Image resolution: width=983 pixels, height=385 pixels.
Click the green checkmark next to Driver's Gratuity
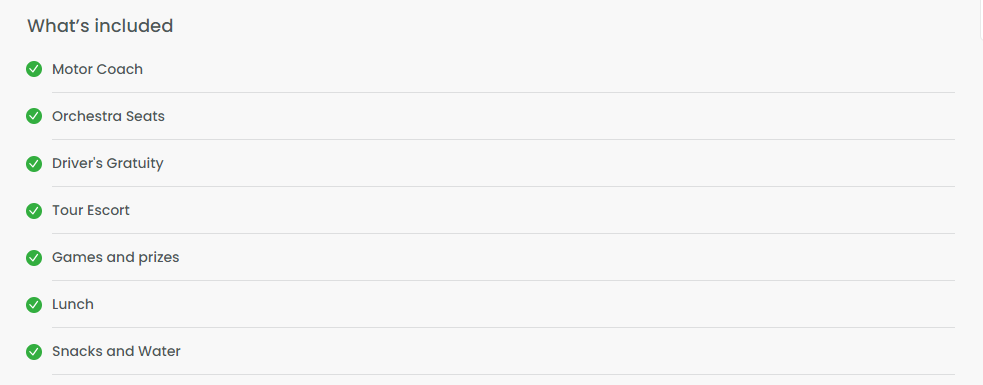34,163
